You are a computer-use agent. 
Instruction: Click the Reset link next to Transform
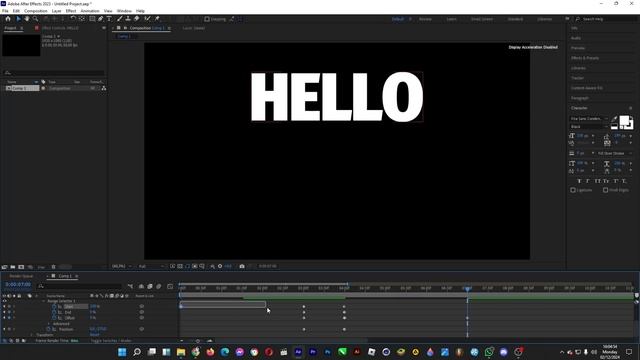tap(94, 335)
